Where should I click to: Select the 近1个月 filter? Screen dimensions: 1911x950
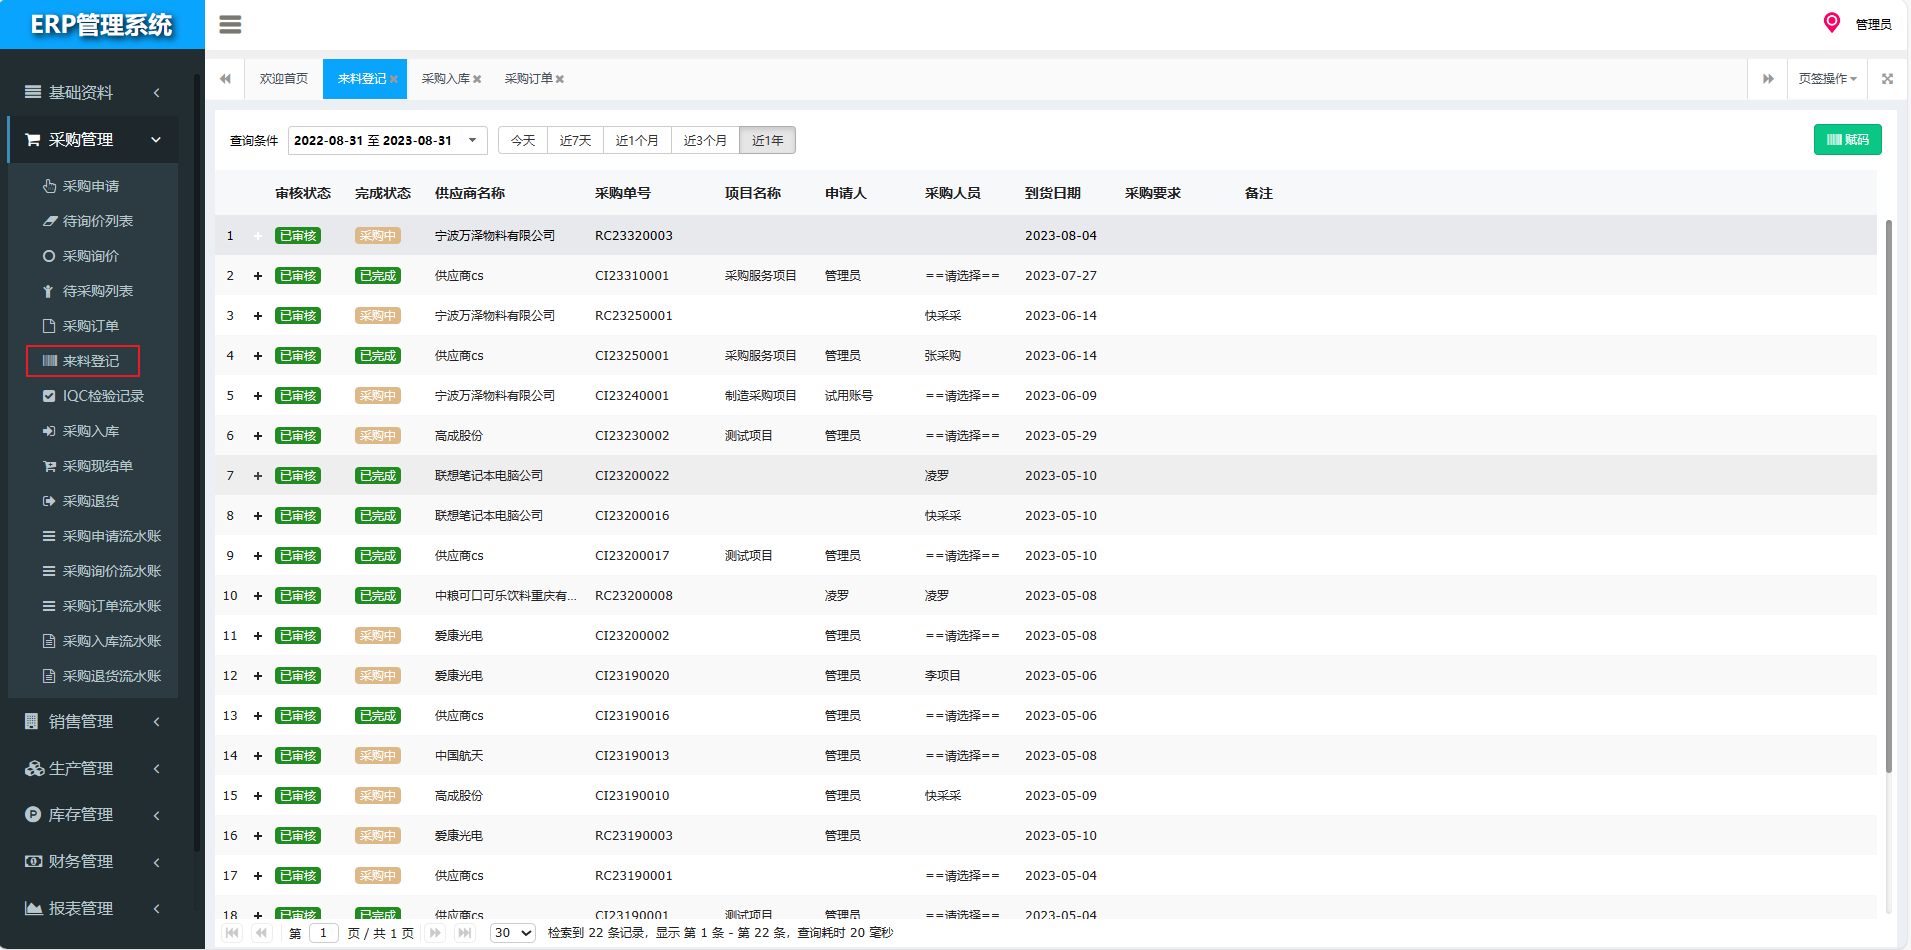click(x=637, y=141)
